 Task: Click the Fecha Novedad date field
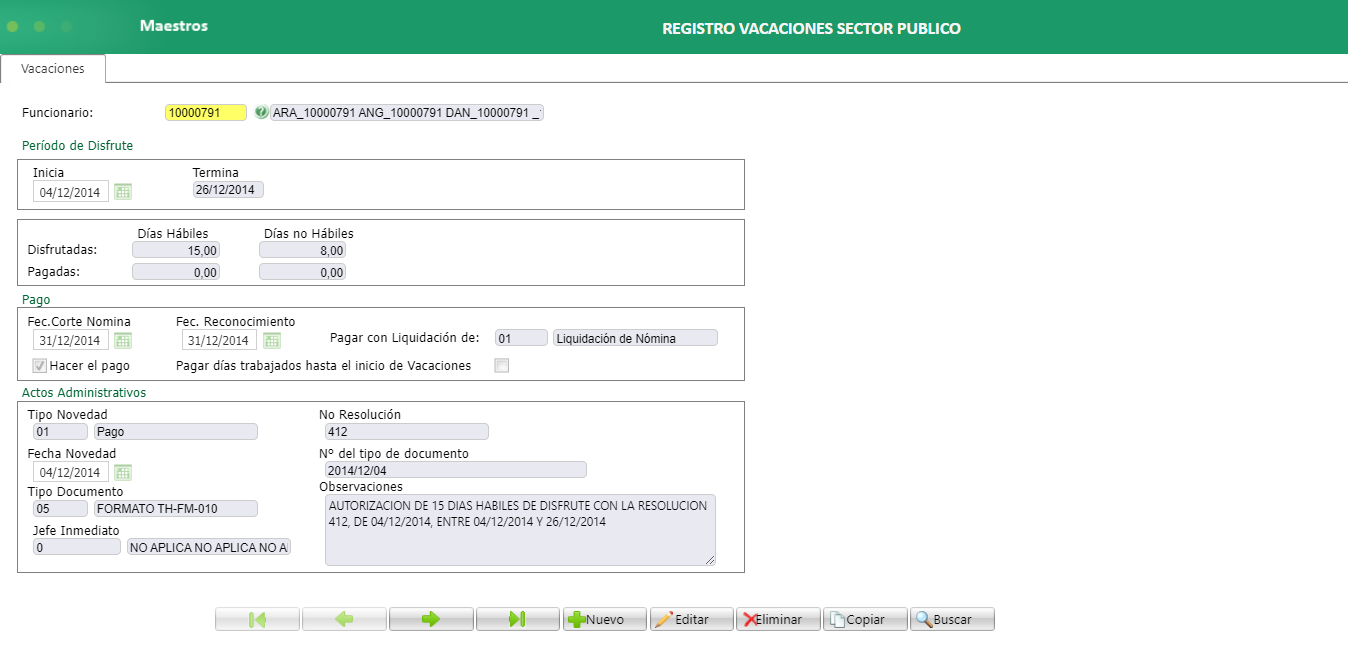click(71, 472)
